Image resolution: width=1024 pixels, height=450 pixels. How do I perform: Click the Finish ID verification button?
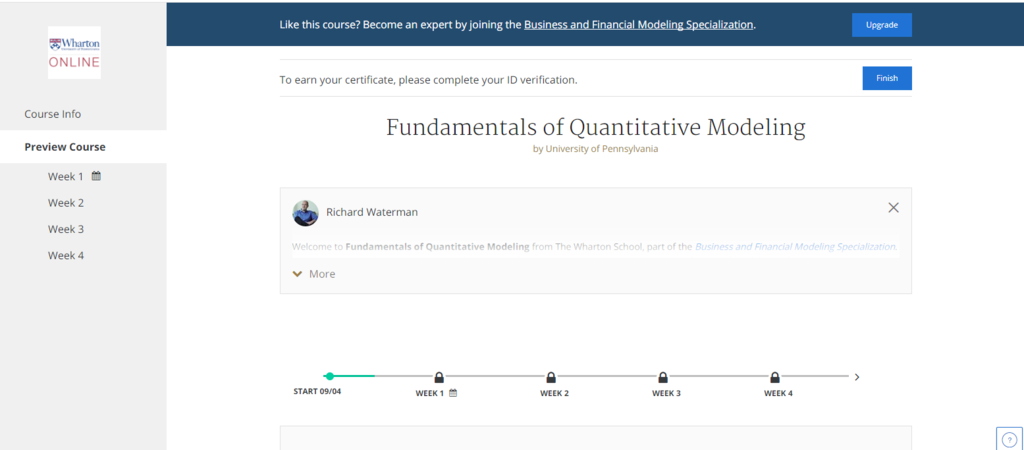tap(887, 78)
